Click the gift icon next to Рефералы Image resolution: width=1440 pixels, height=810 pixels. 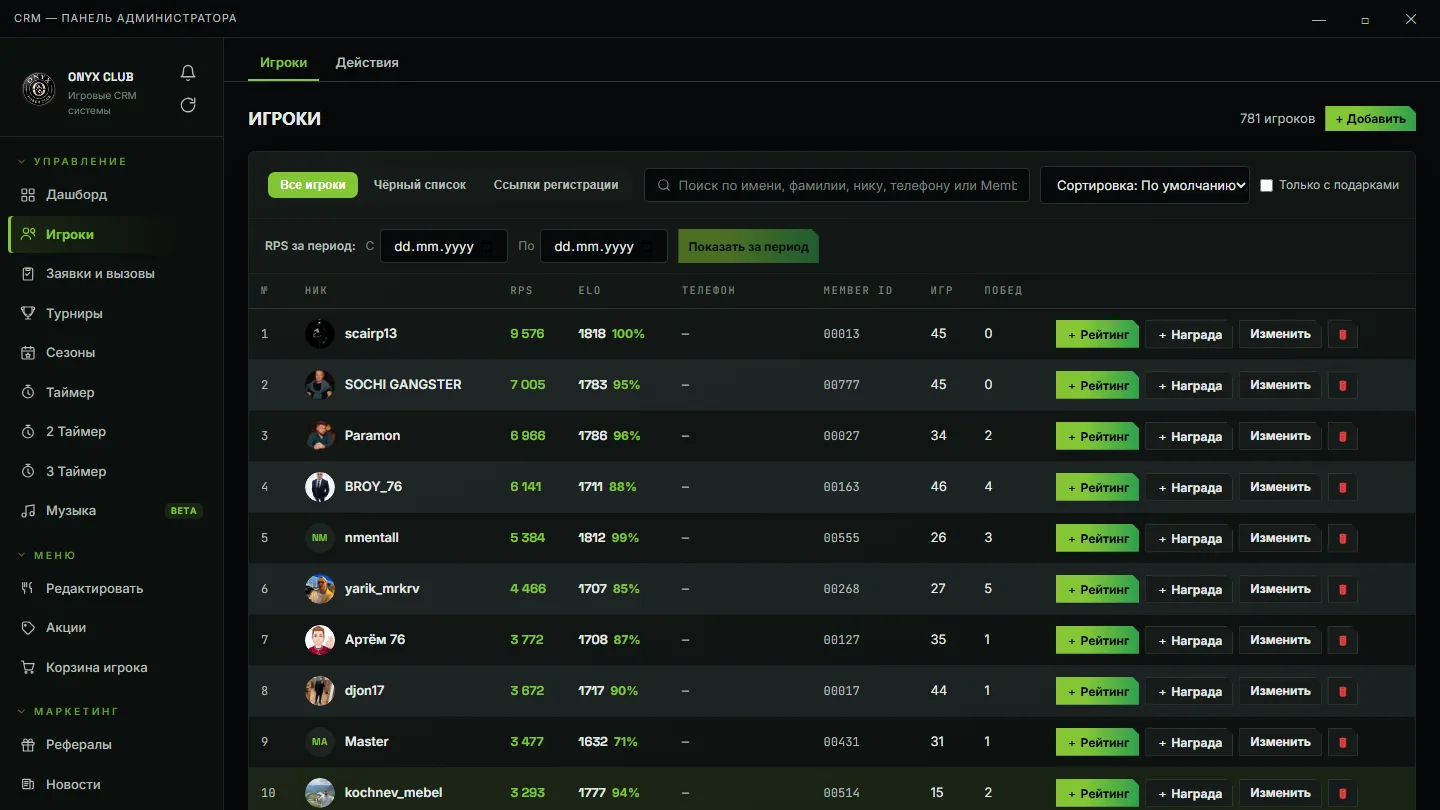point(28,745)
